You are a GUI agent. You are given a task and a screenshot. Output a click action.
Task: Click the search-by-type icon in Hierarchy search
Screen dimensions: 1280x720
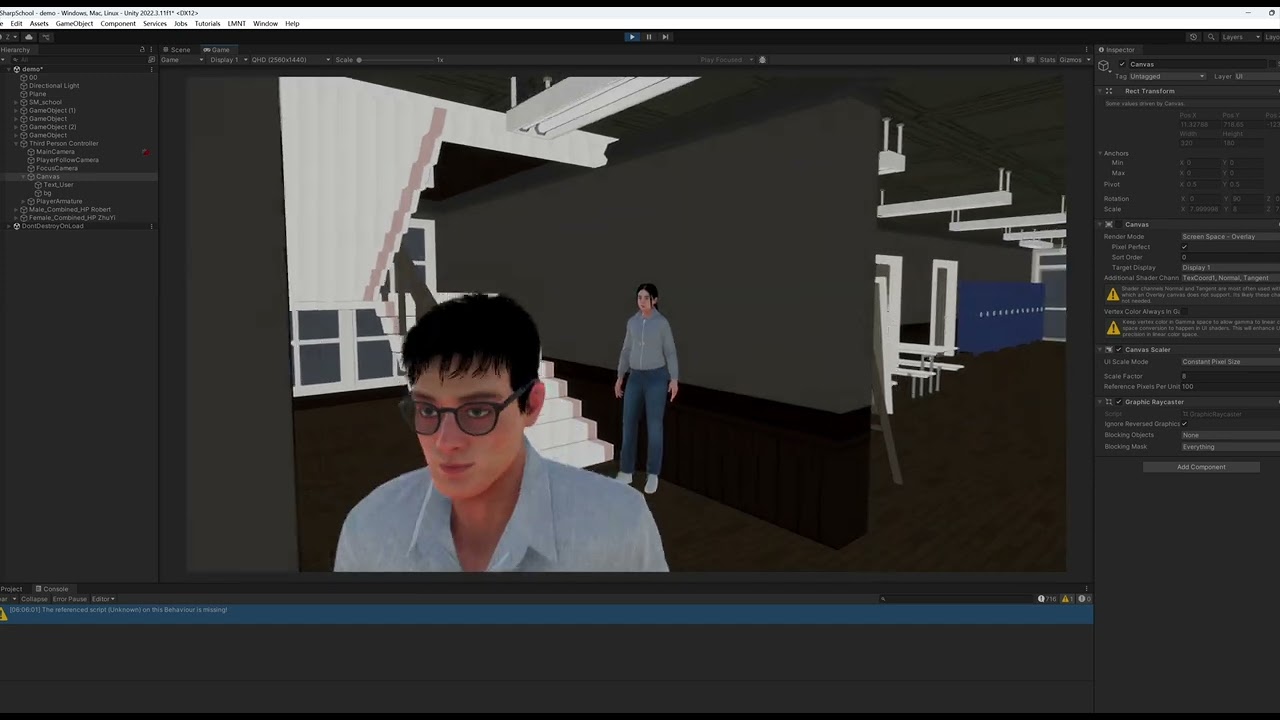151,60
